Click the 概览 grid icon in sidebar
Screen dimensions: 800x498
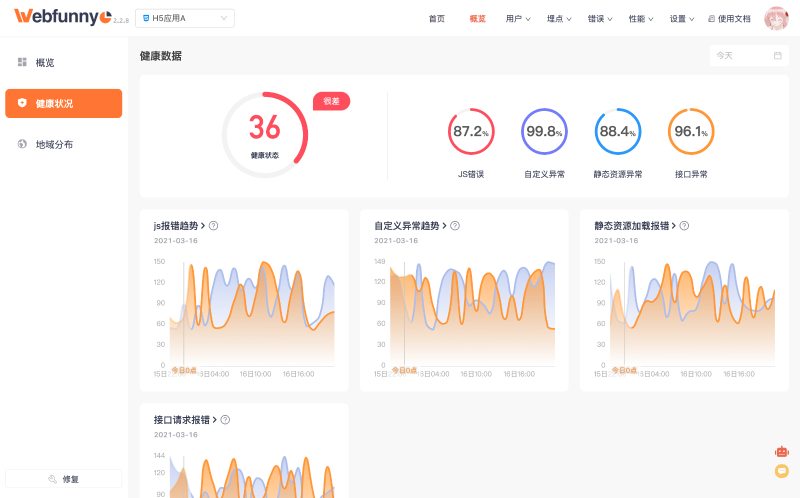22,62
